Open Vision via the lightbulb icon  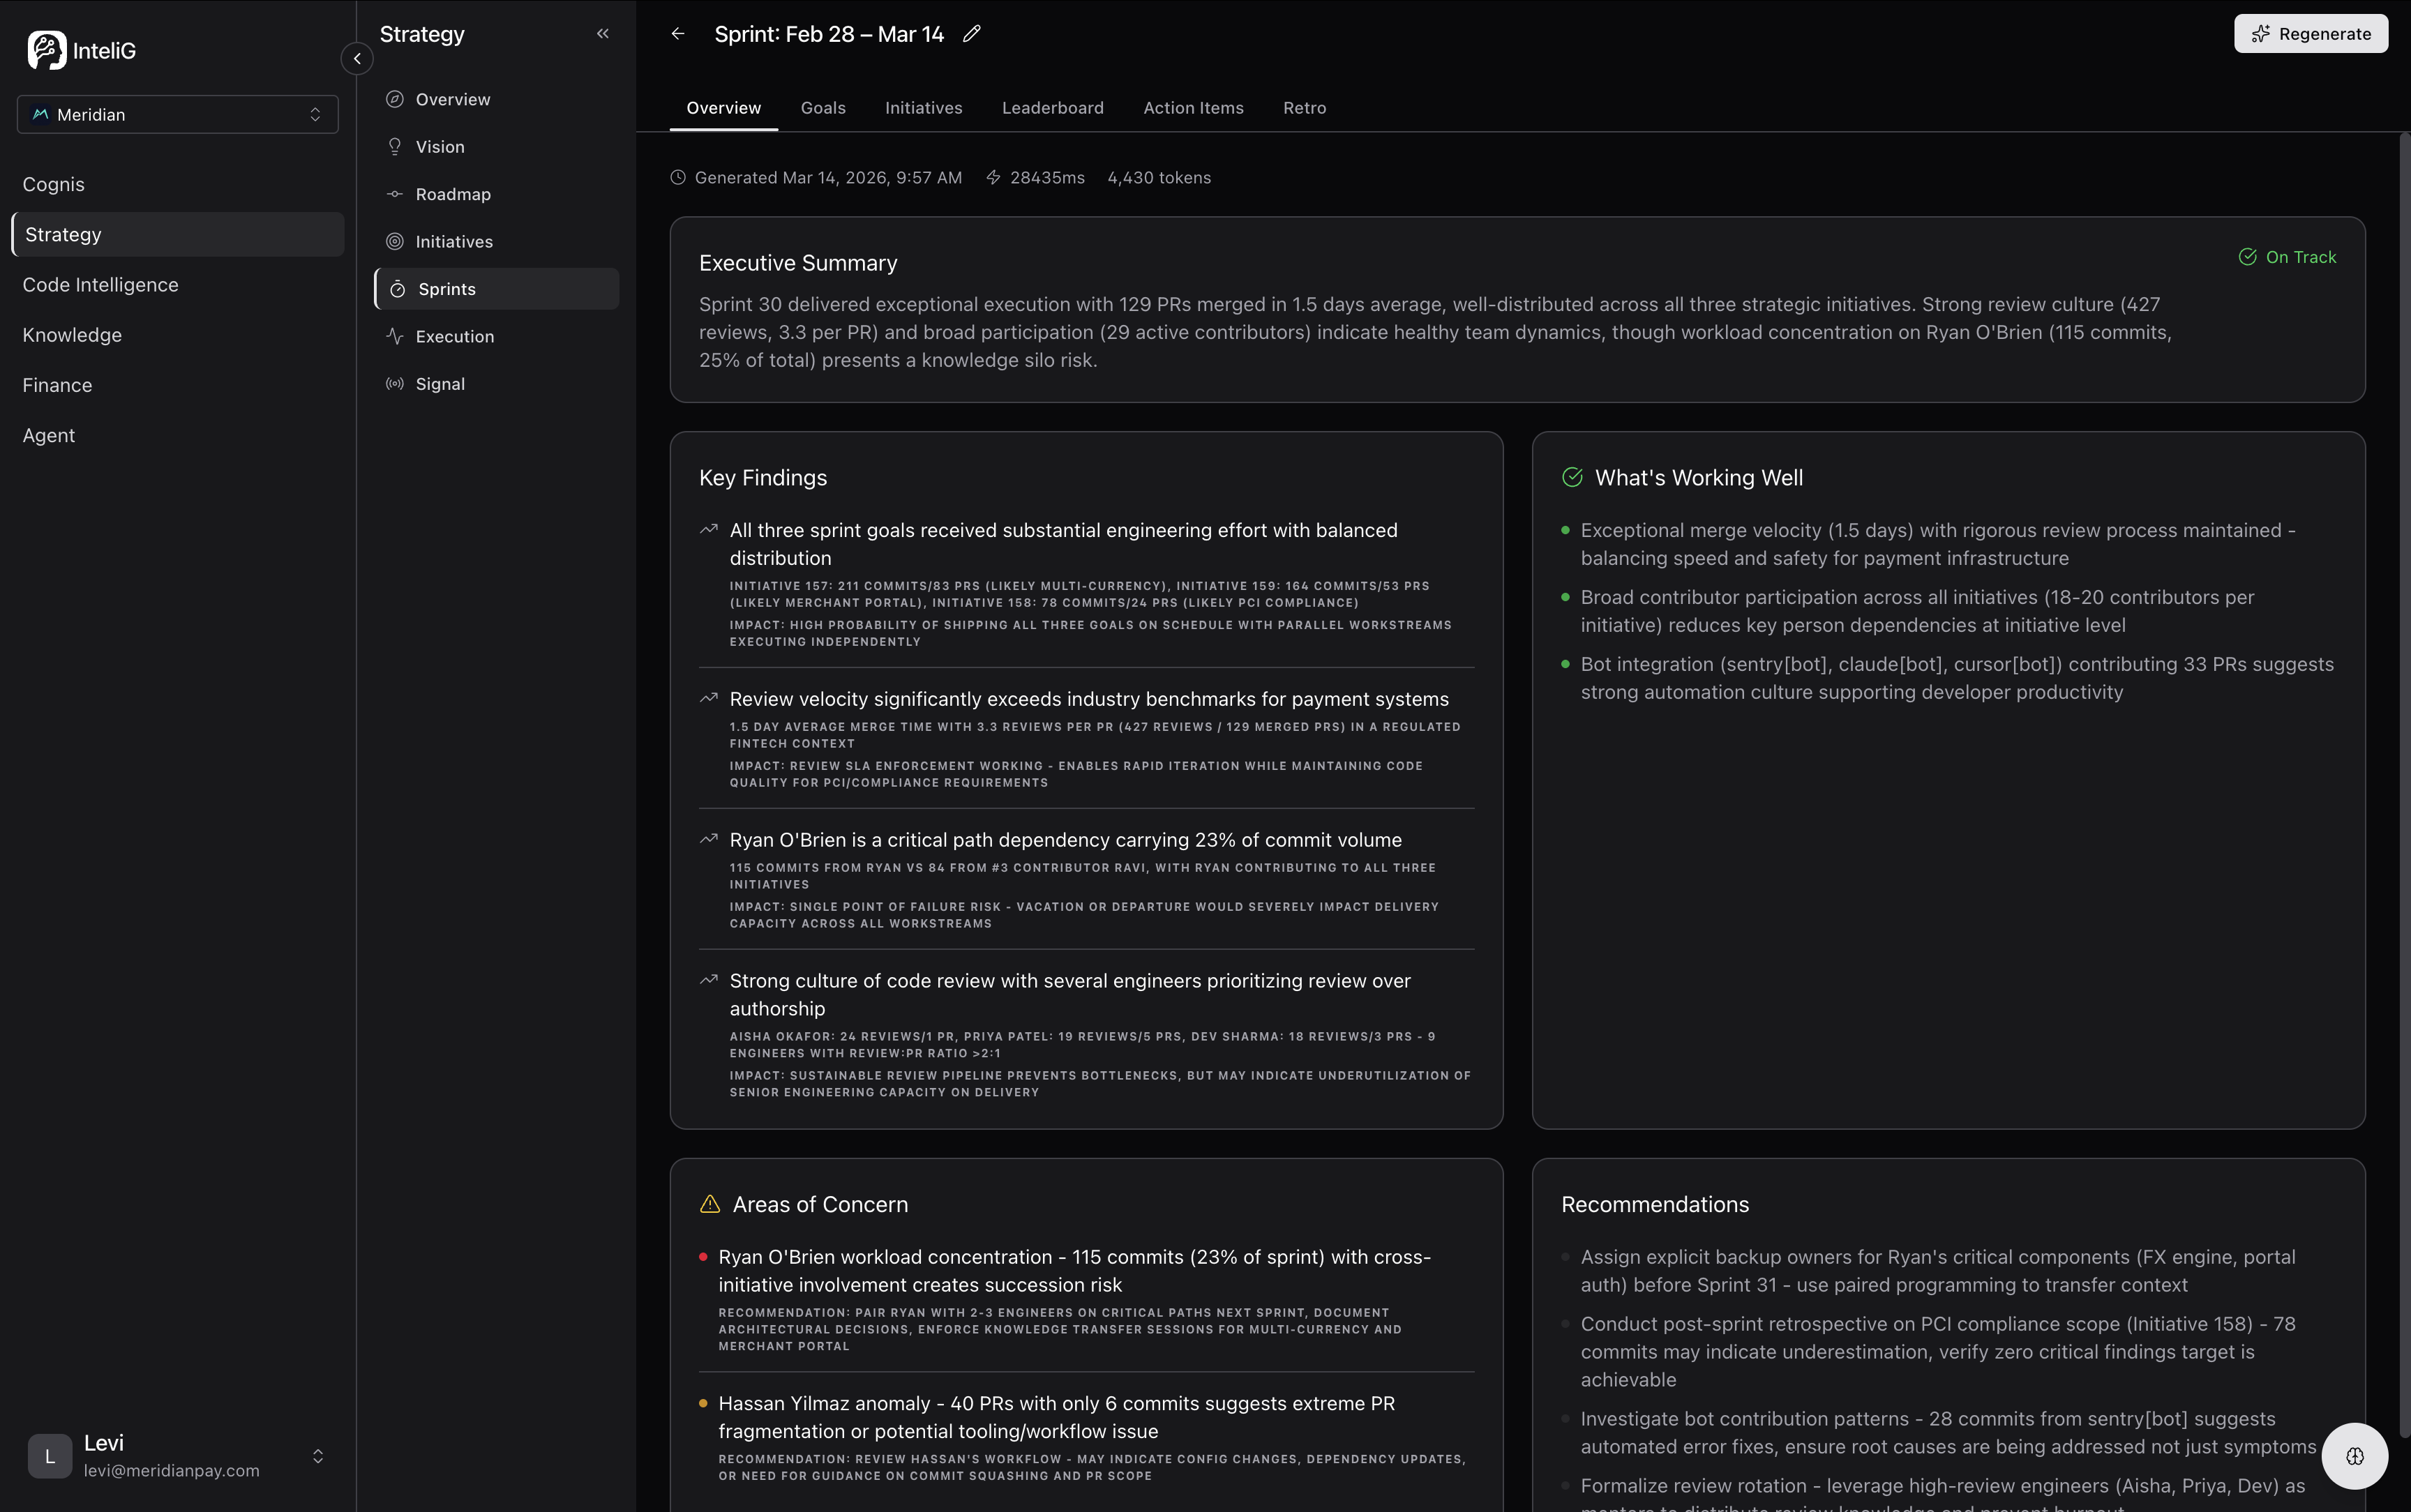tap(395, 147)
